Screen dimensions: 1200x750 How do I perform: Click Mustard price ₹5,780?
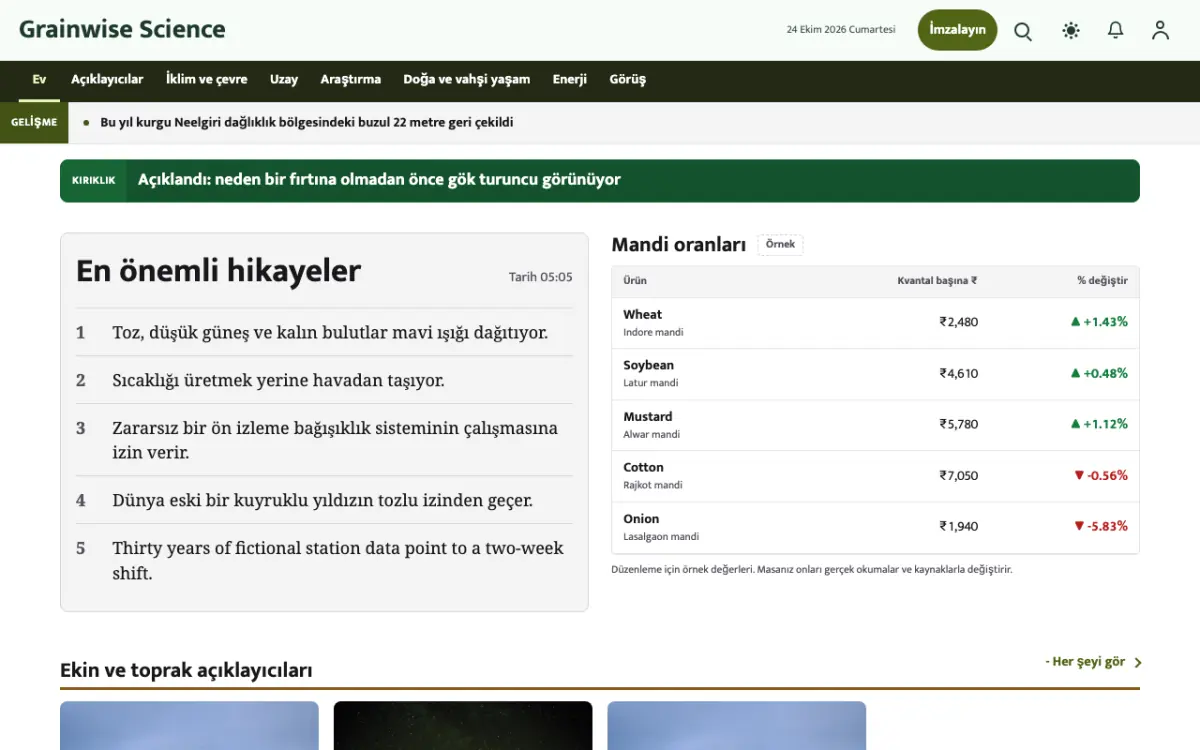point(959,424)
